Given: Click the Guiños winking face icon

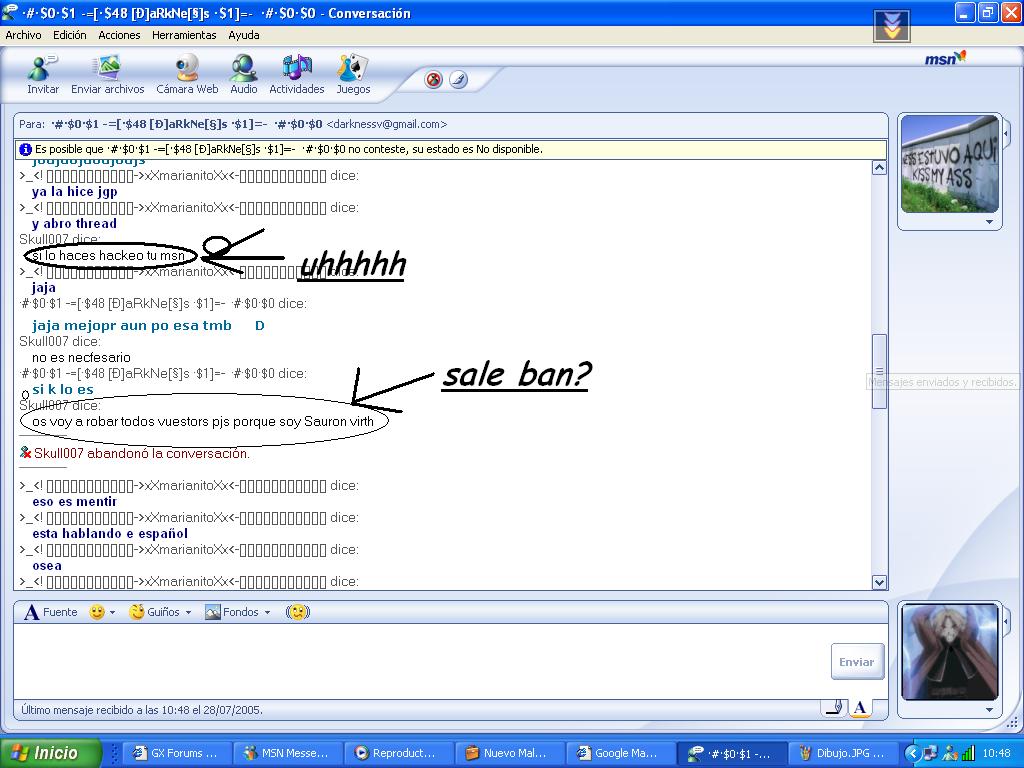Looking at the screenshot, I should 136,612.
